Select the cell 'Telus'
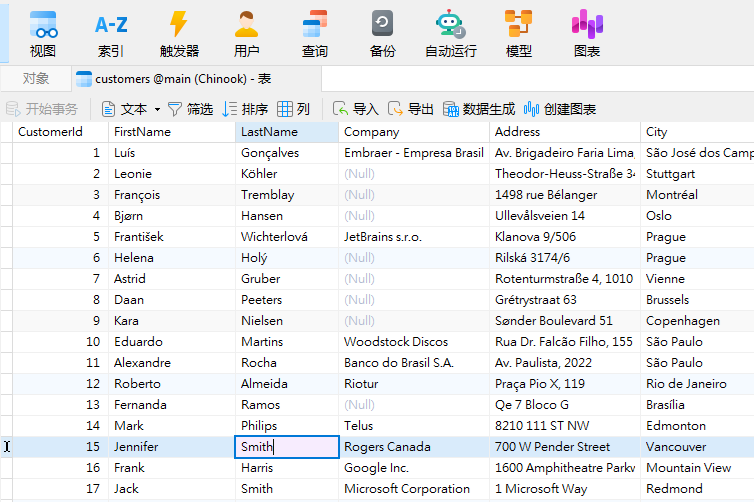The image size is (754, 502). click(414, 426)
